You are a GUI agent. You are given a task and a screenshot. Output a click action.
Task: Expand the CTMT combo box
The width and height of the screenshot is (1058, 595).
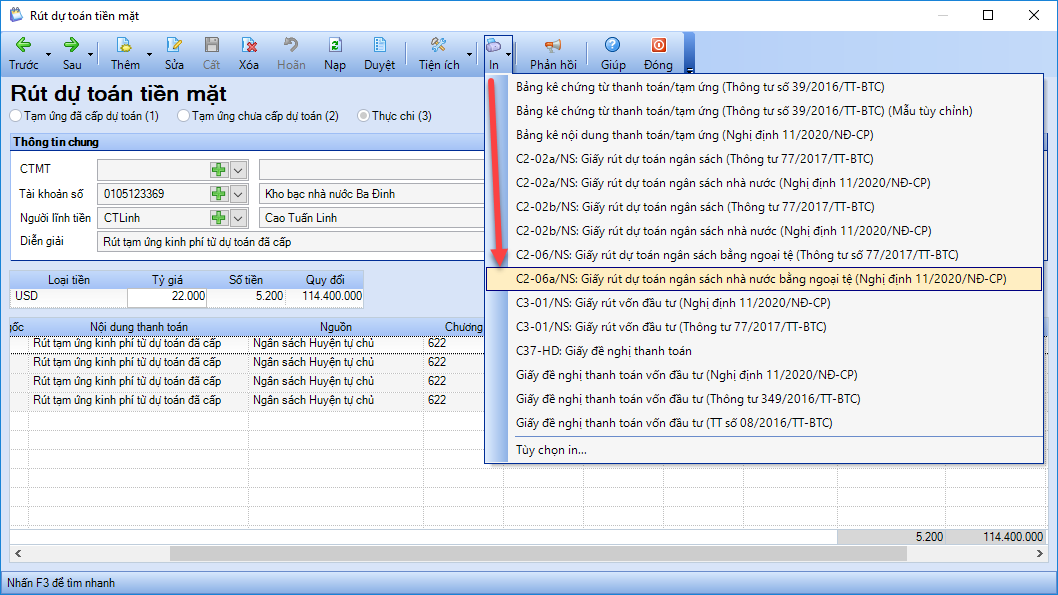pos(238,170)
